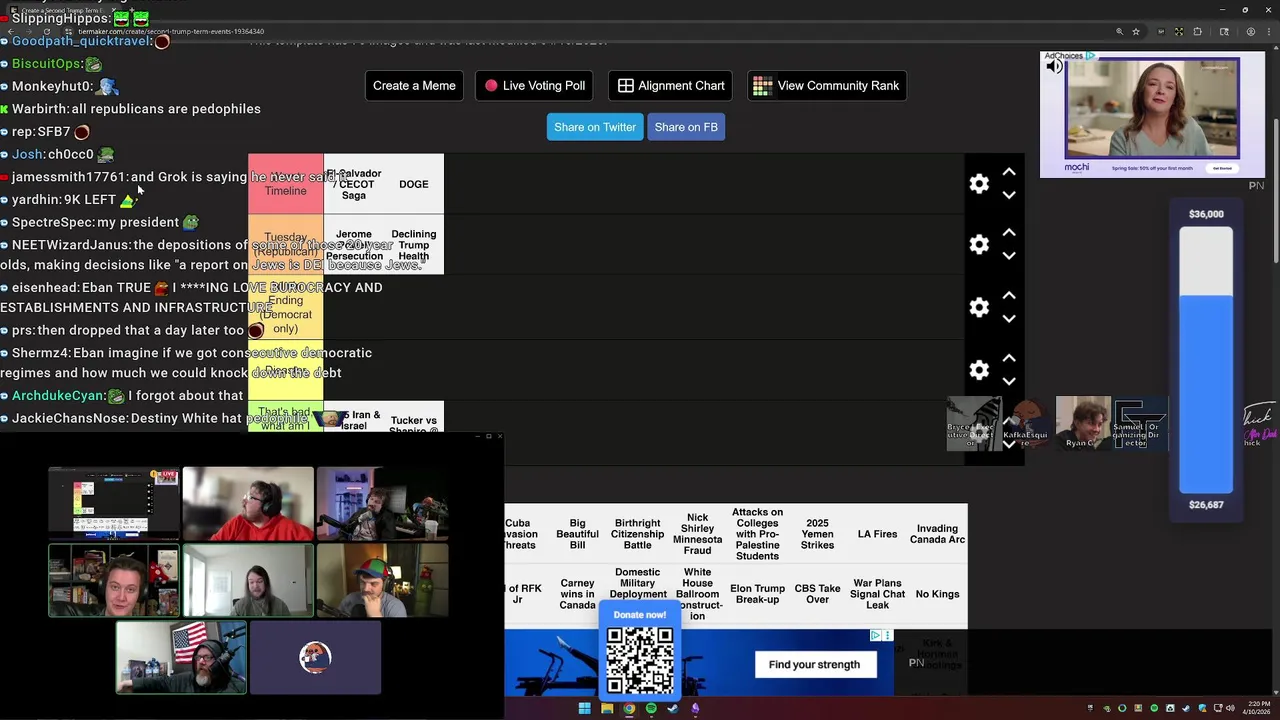This screenshot has width=1280, height=720.
Task: Move fourth tier row up
Action: (x=1009, y=358)
